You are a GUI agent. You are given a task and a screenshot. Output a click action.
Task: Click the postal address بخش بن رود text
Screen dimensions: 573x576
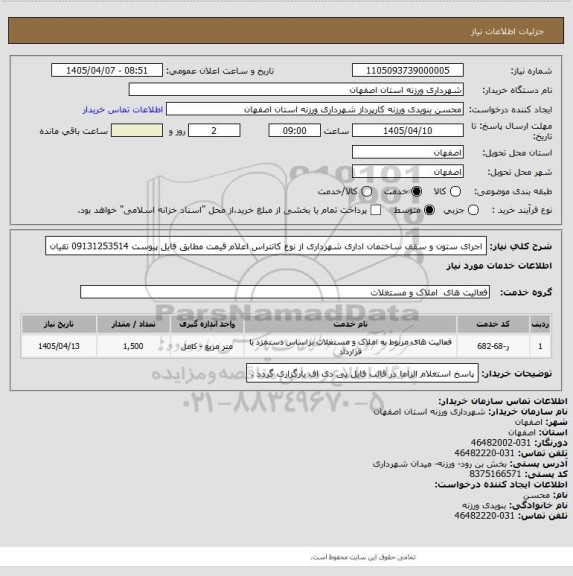pos(440,464)
